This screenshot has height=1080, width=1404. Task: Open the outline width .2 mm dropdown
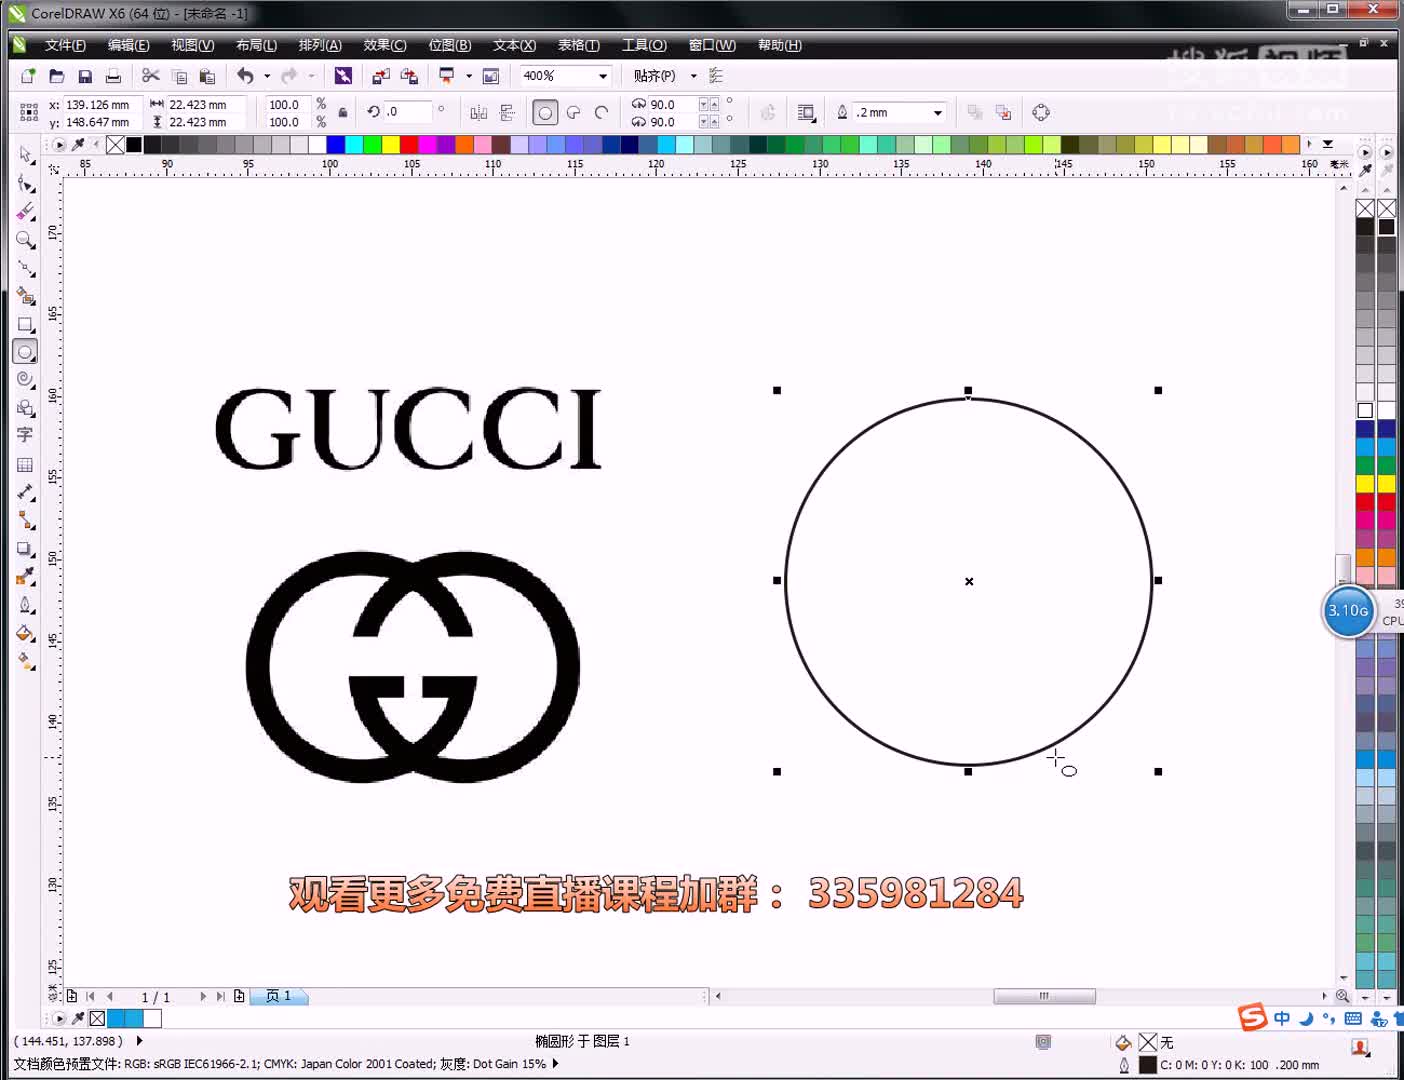[x=937, y=113]
